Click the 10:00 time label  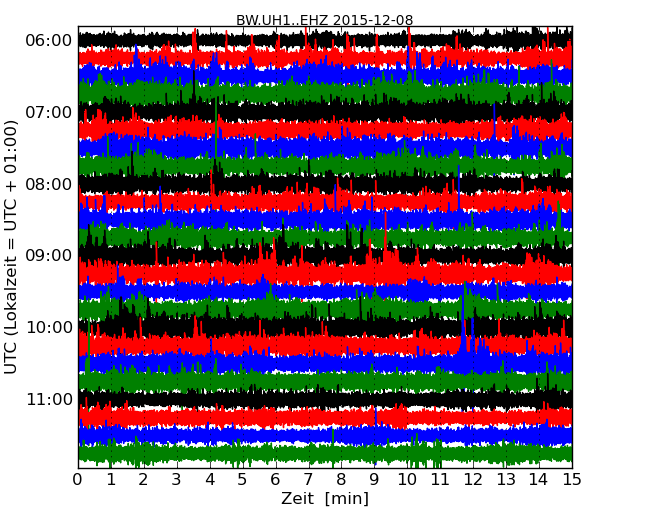coord(48,327)
